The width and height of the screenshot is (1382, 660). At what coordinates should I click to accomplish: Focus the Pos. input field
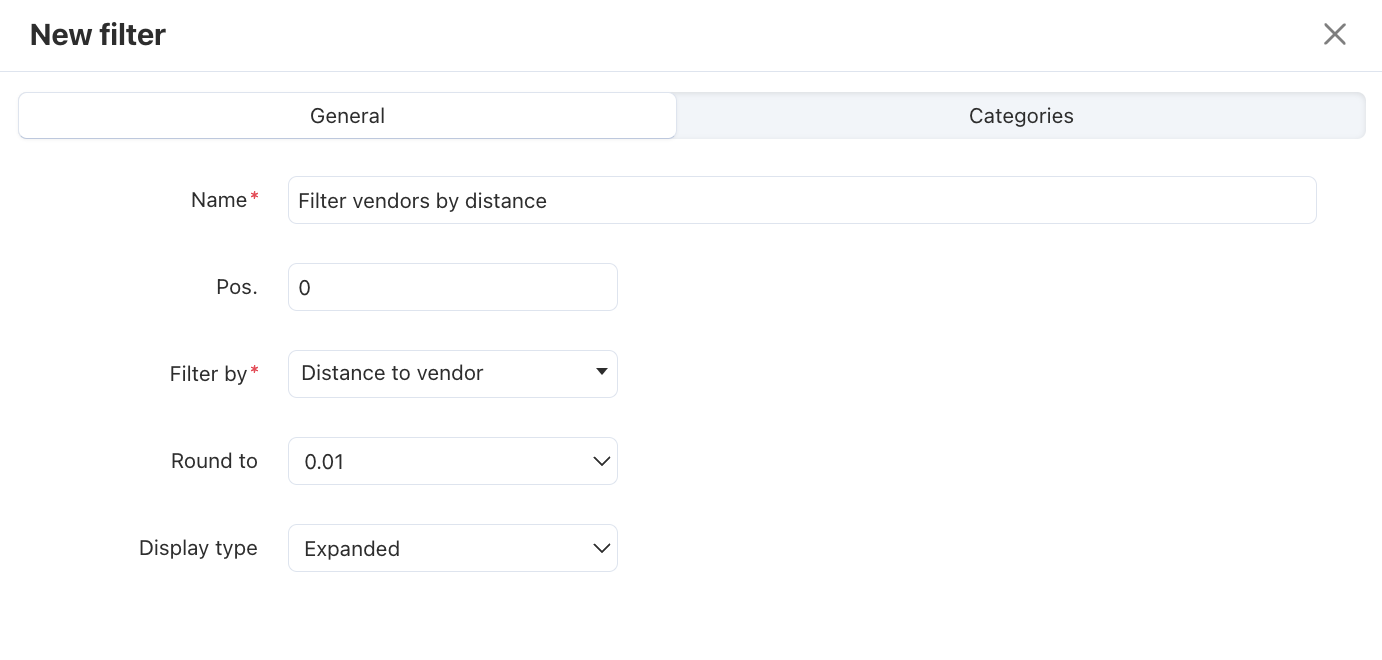pos(453,287)
